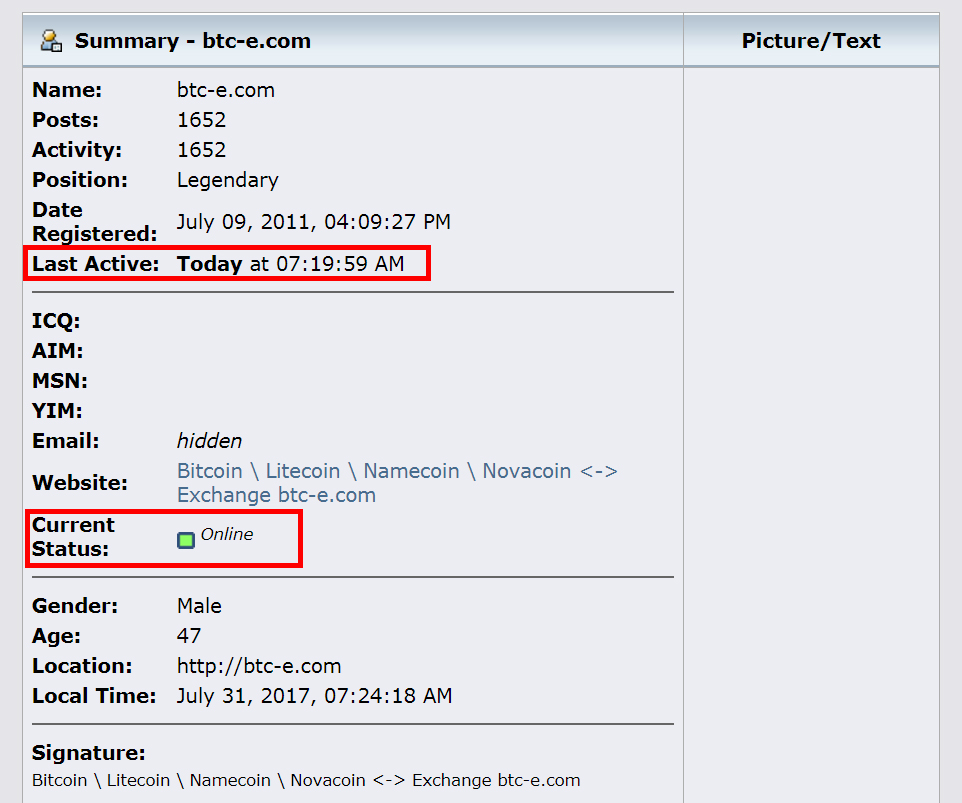This screenshot has width=962, height=803.
Task: Click the profile summary user icon
Action: pos(52,41)
